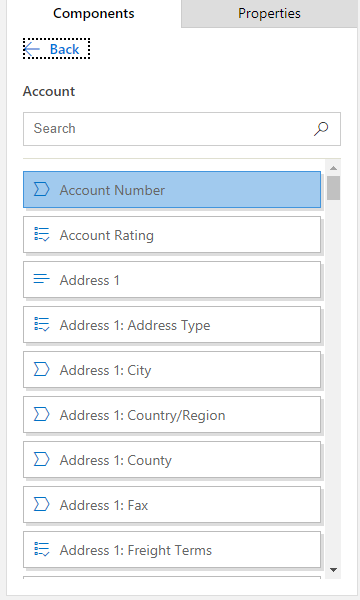Click the text field icon for Address 1: City
The width and height of the screenshot is (360, 600).
click(41, 369)
